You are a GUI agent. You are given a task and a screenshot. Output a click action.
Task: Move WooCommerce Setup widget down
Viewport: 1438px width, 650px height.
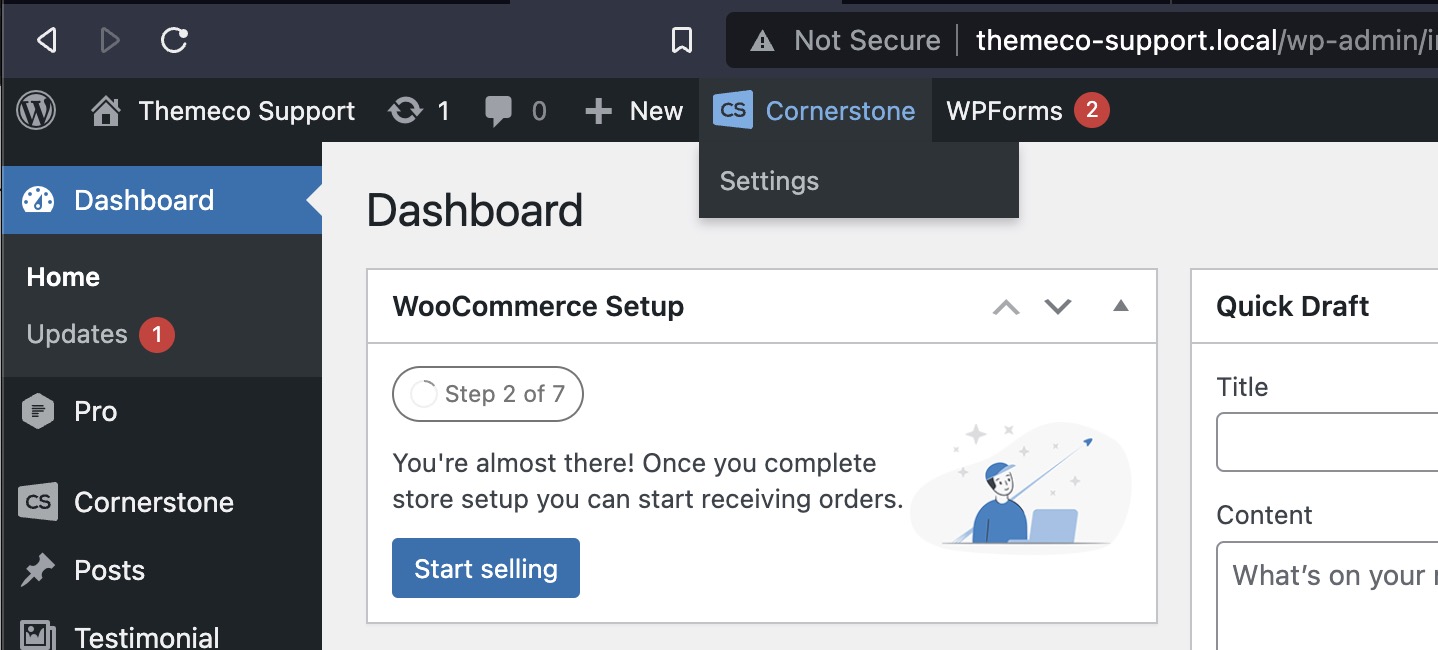[1058, 307]
